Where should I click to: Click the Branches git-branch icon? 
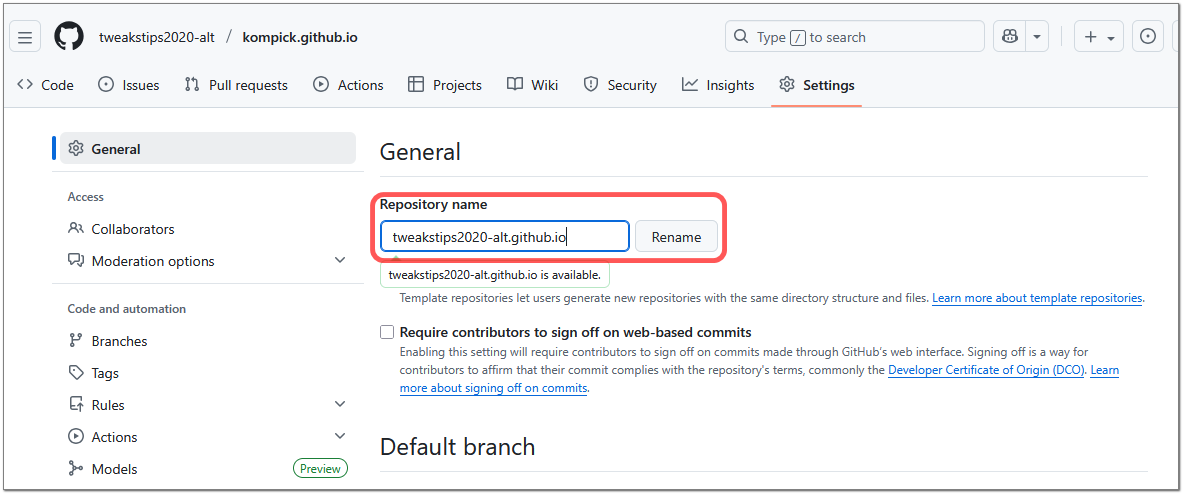(x=75, y=340)
